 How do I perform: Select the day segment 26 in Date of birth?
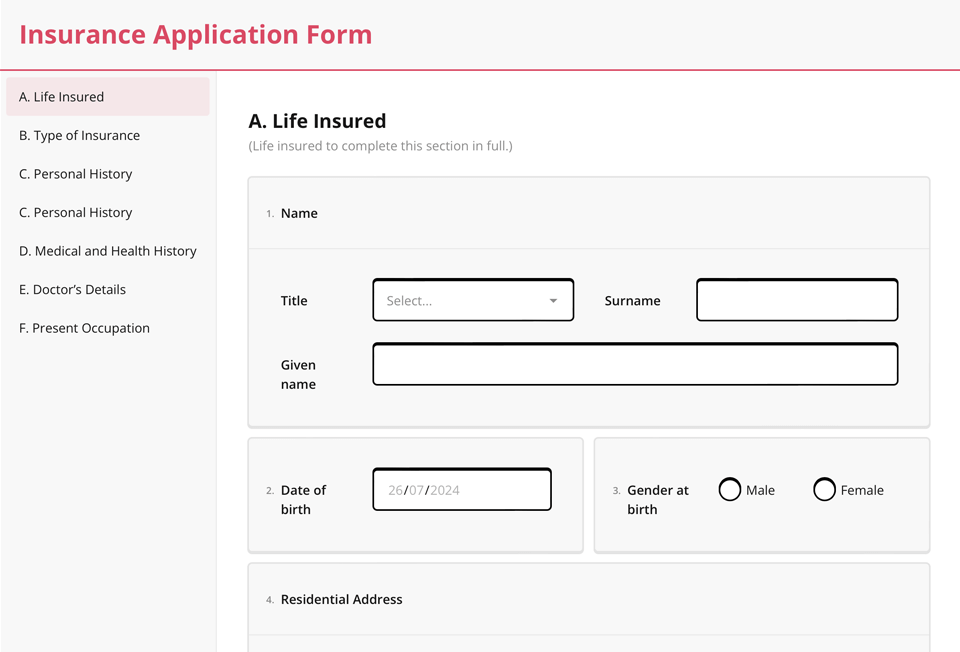coord(395,490)
